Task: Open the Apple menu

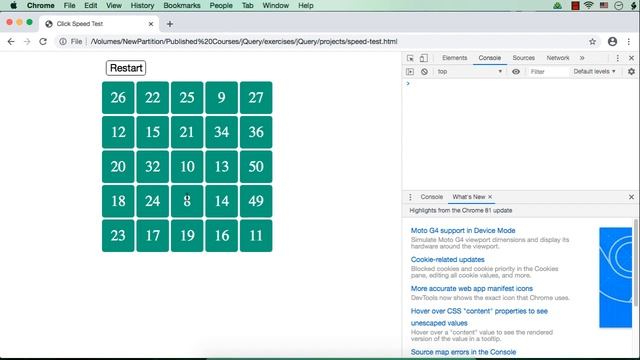Action: (13, 5)
